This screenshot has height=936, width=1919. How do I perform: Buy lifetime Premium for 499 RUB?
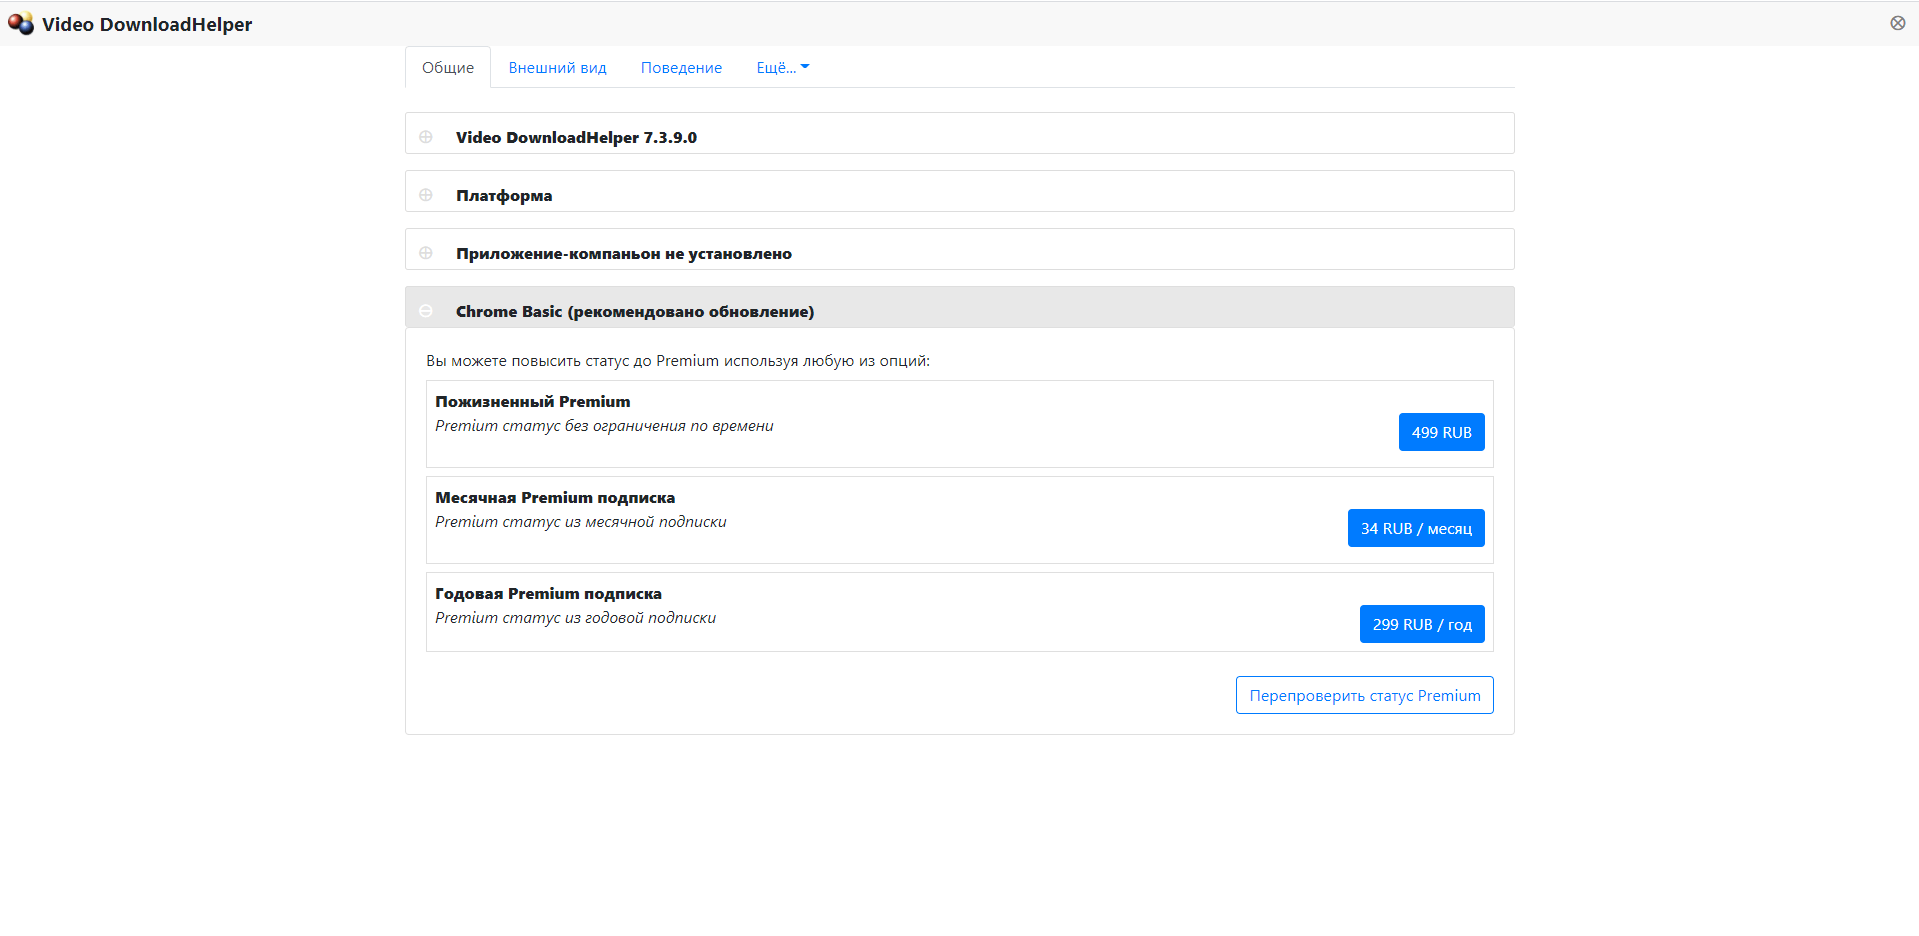(1441, 432)
